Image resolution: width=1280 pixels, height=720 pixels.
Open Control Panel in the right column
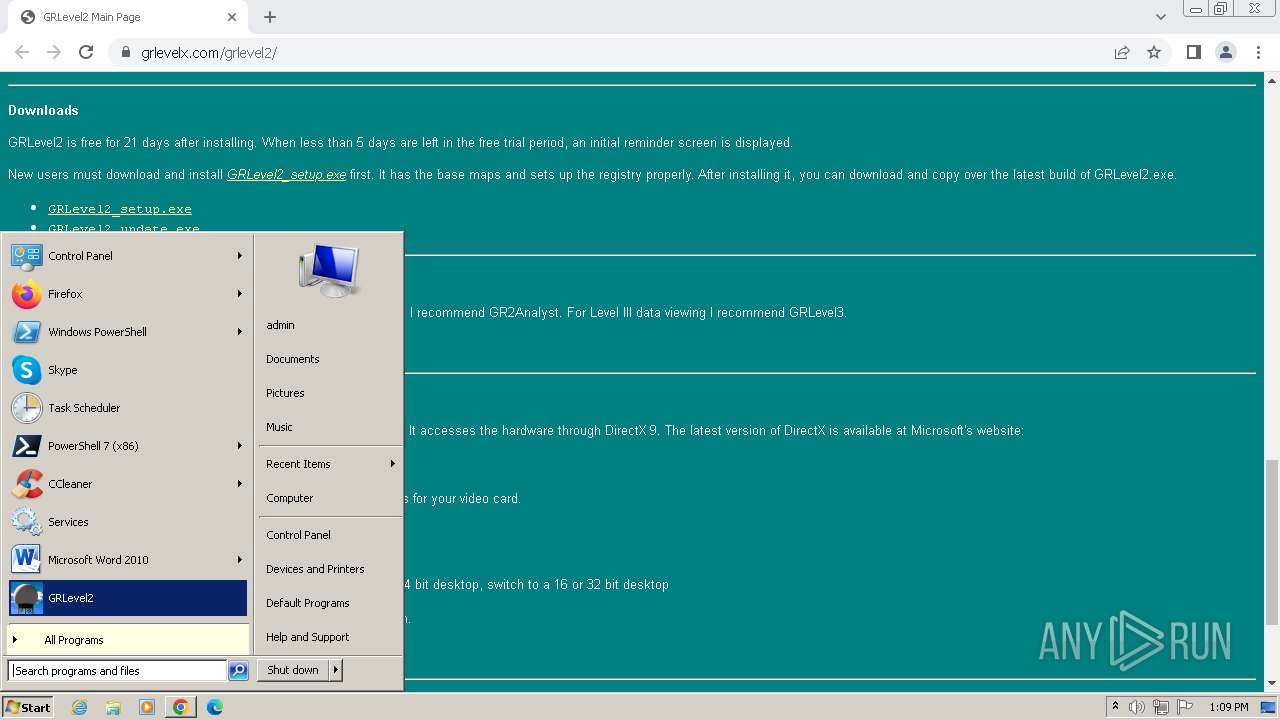click(298, 535)
